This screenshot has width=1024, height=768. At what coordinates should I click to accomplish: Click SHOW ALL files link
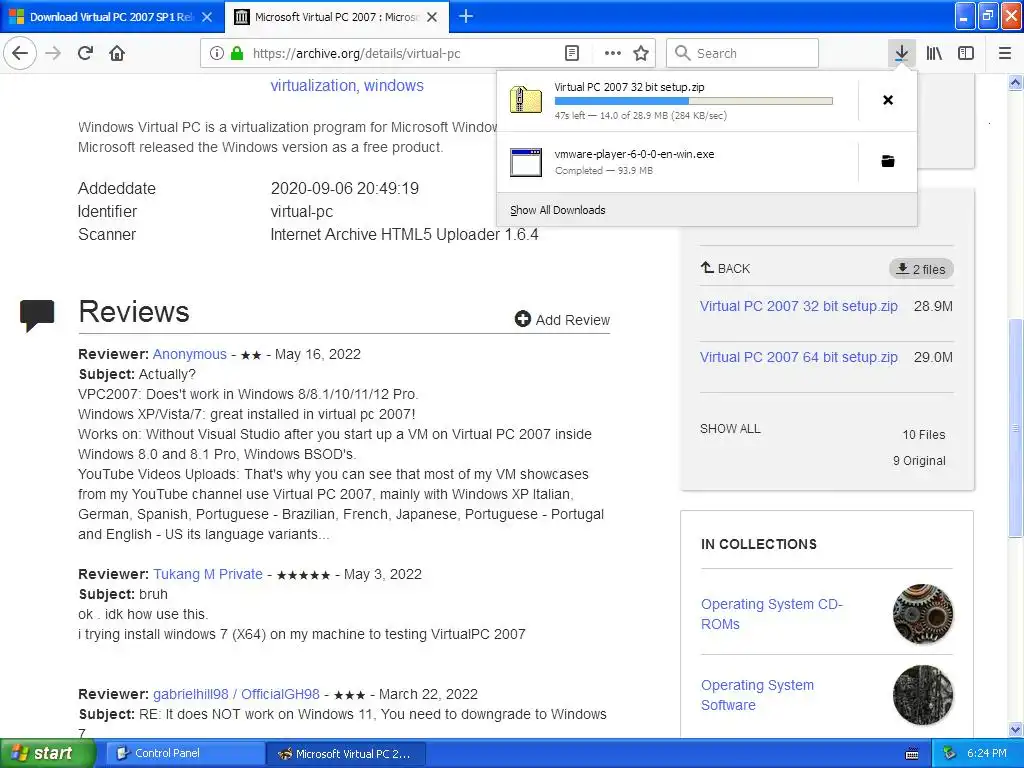click(x=730, y=429)
